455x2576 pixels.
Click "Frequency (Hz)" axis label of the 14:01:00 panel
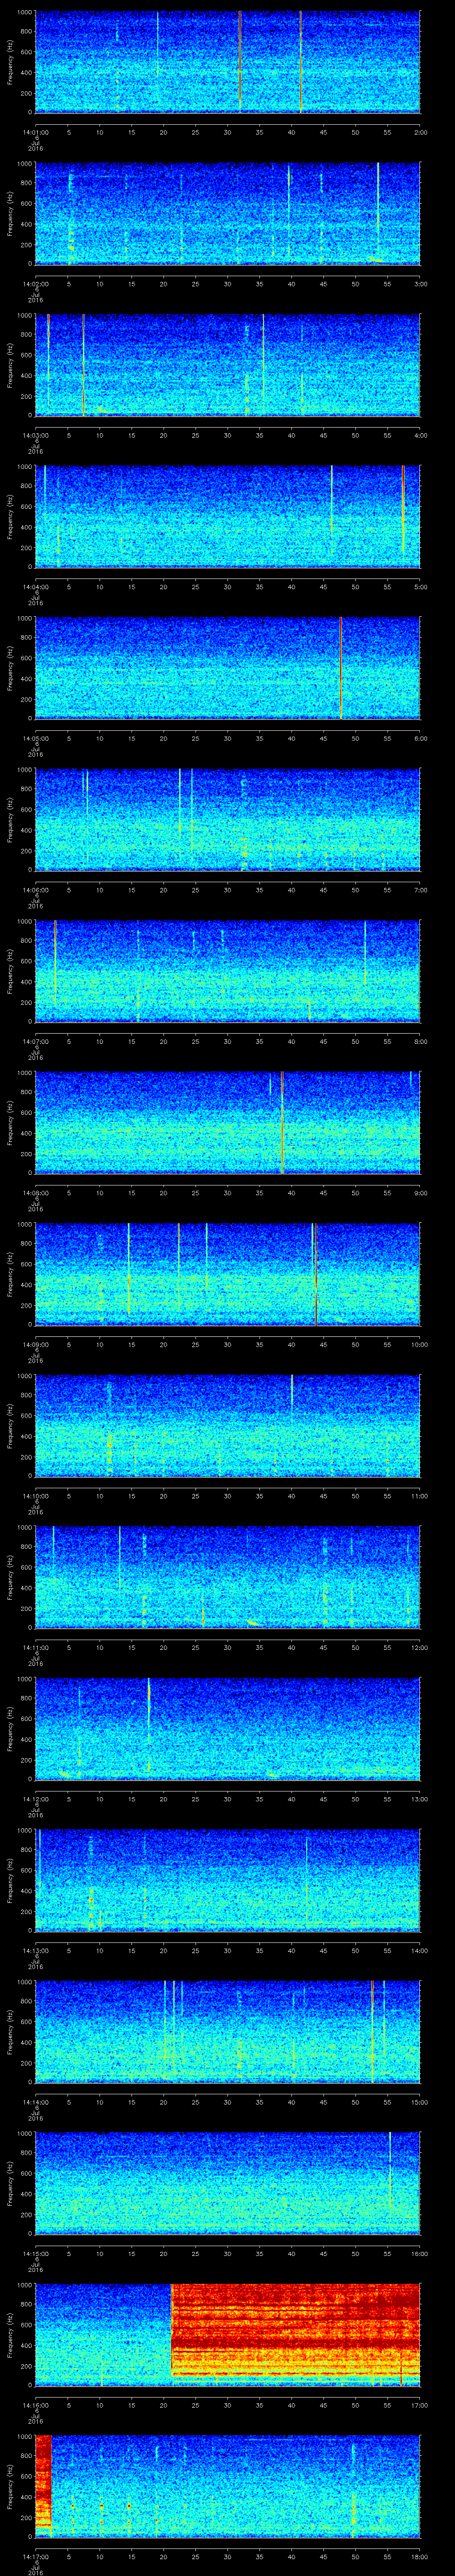(x=11, y=62)
